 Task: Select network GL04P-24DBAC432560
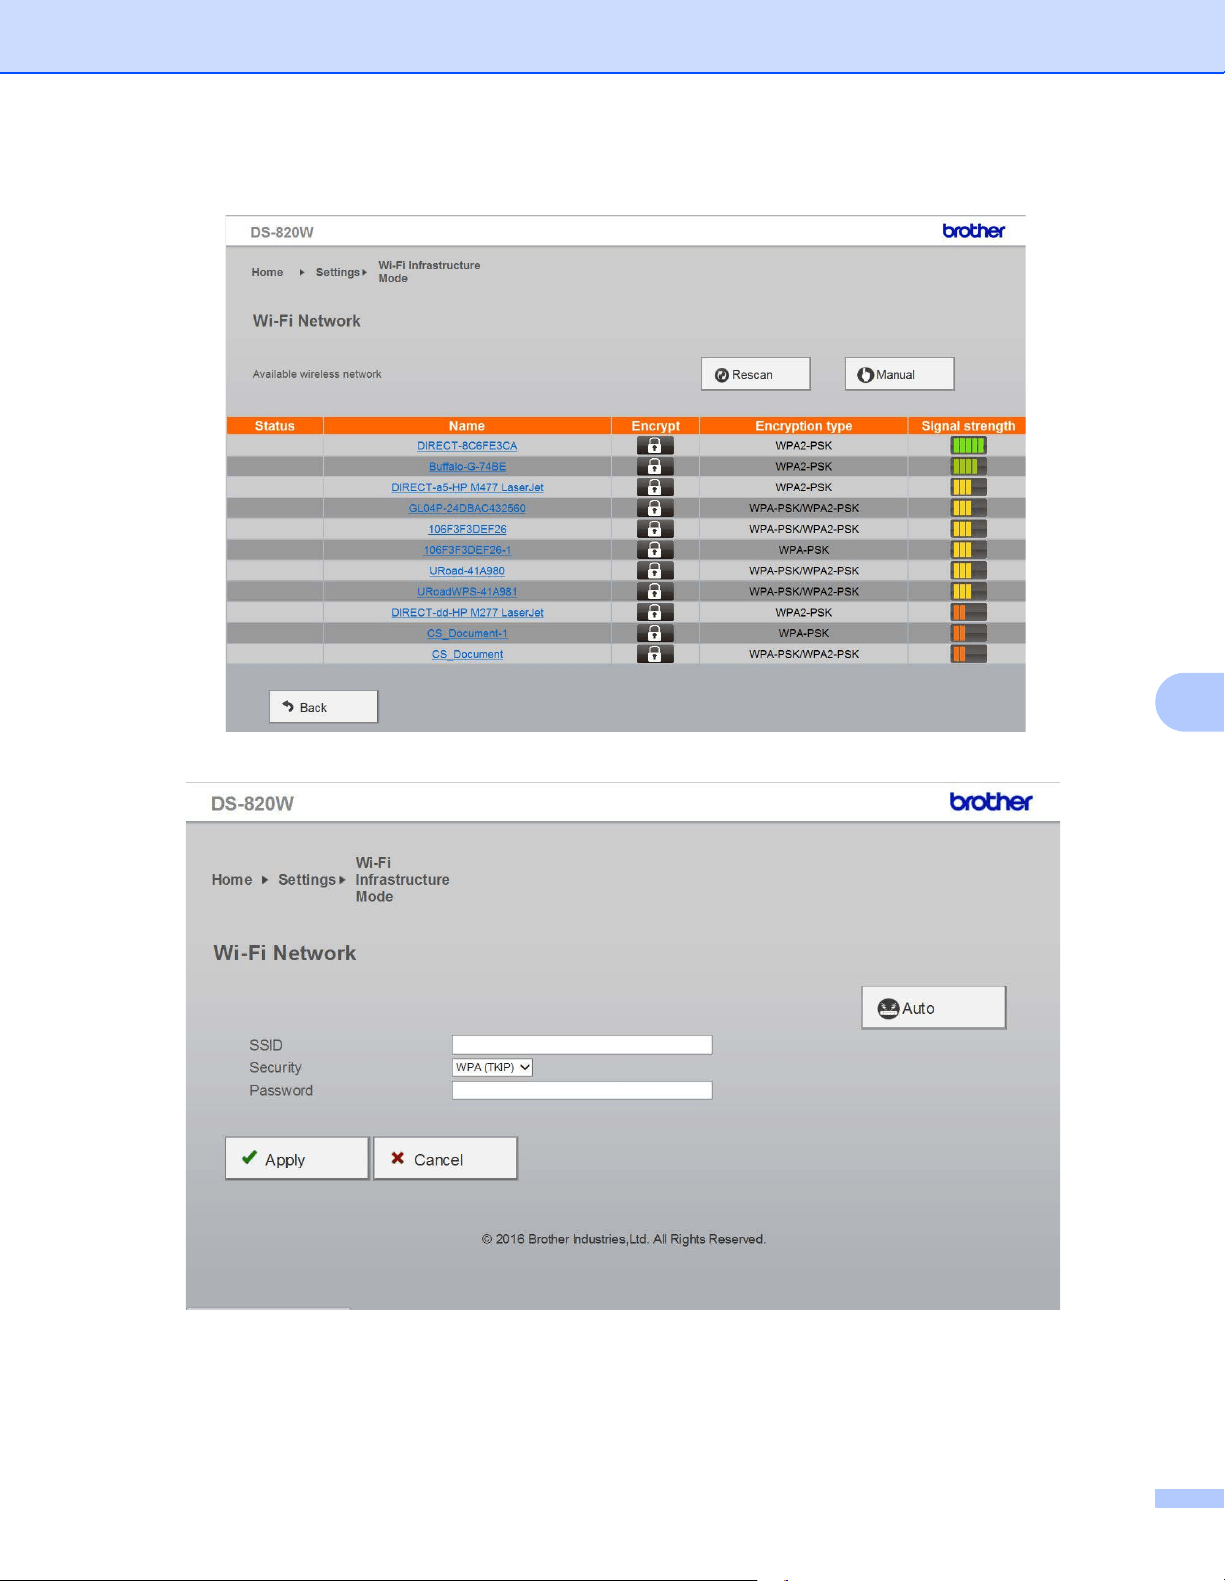pos(467,508)
